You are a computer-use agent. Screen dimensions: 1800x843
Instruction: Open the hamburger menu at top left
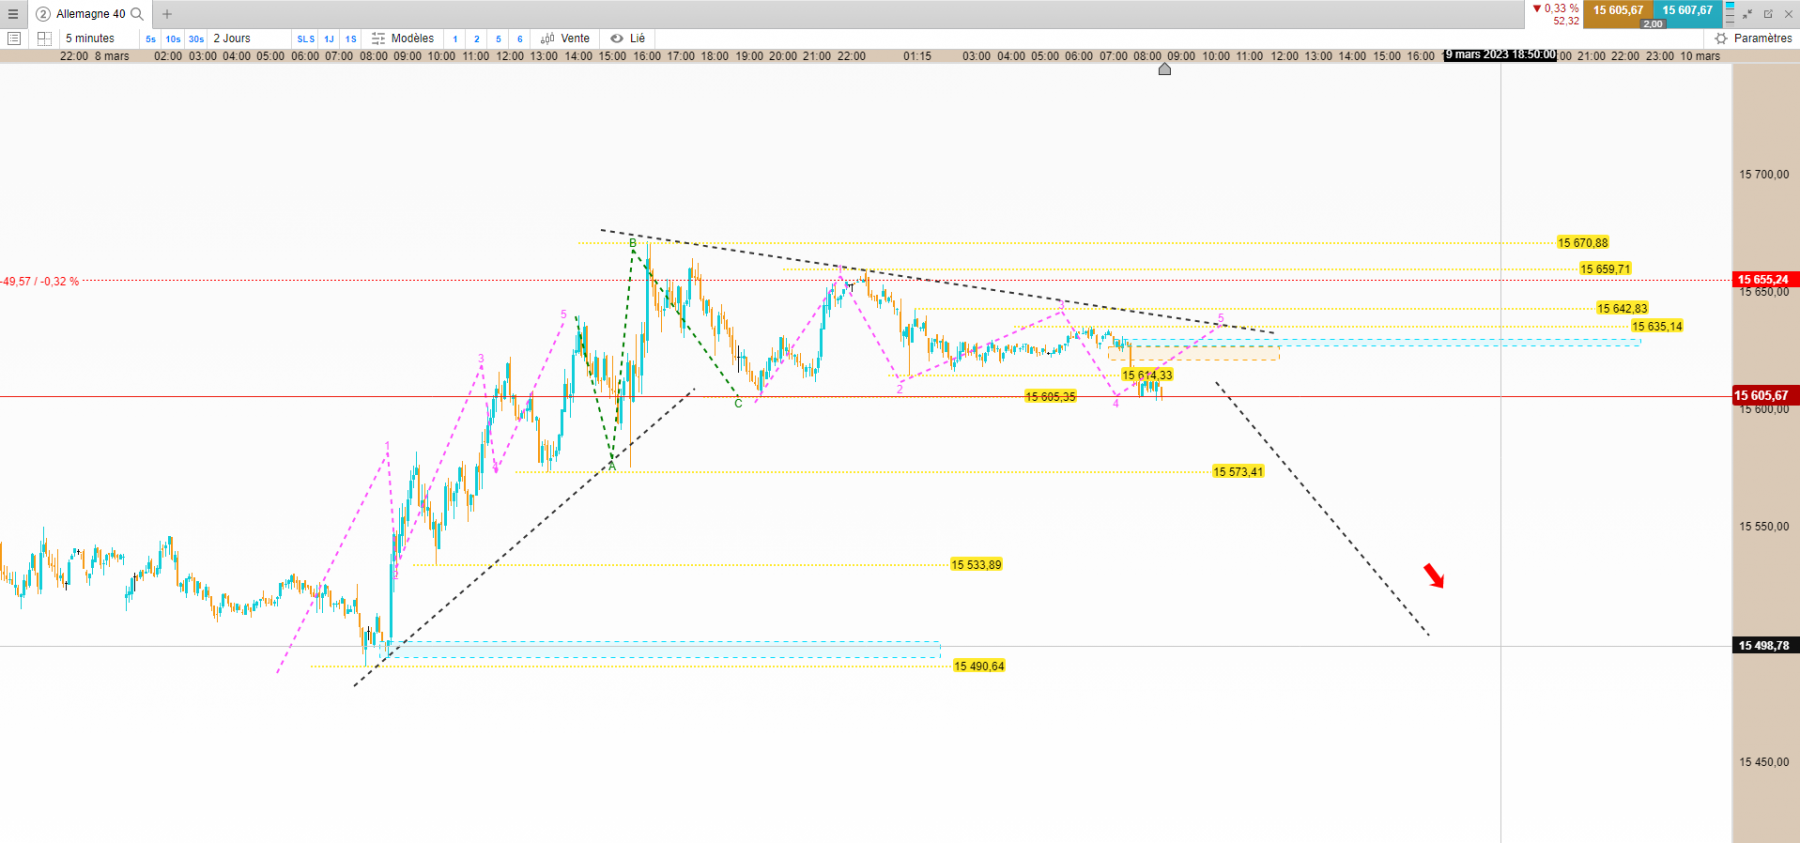pyautogui.click(x=13, y=14)
